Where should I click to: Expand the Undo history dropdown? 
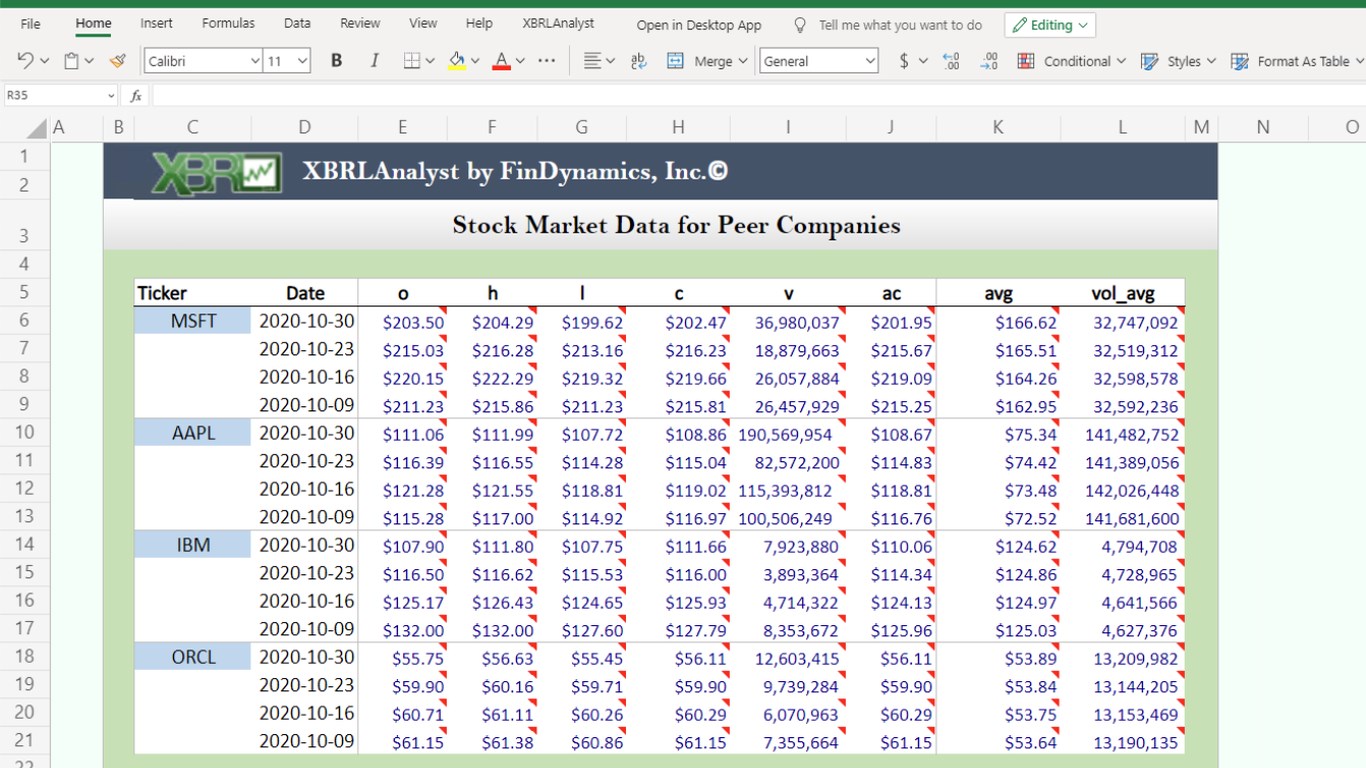[x=45, y=61]
